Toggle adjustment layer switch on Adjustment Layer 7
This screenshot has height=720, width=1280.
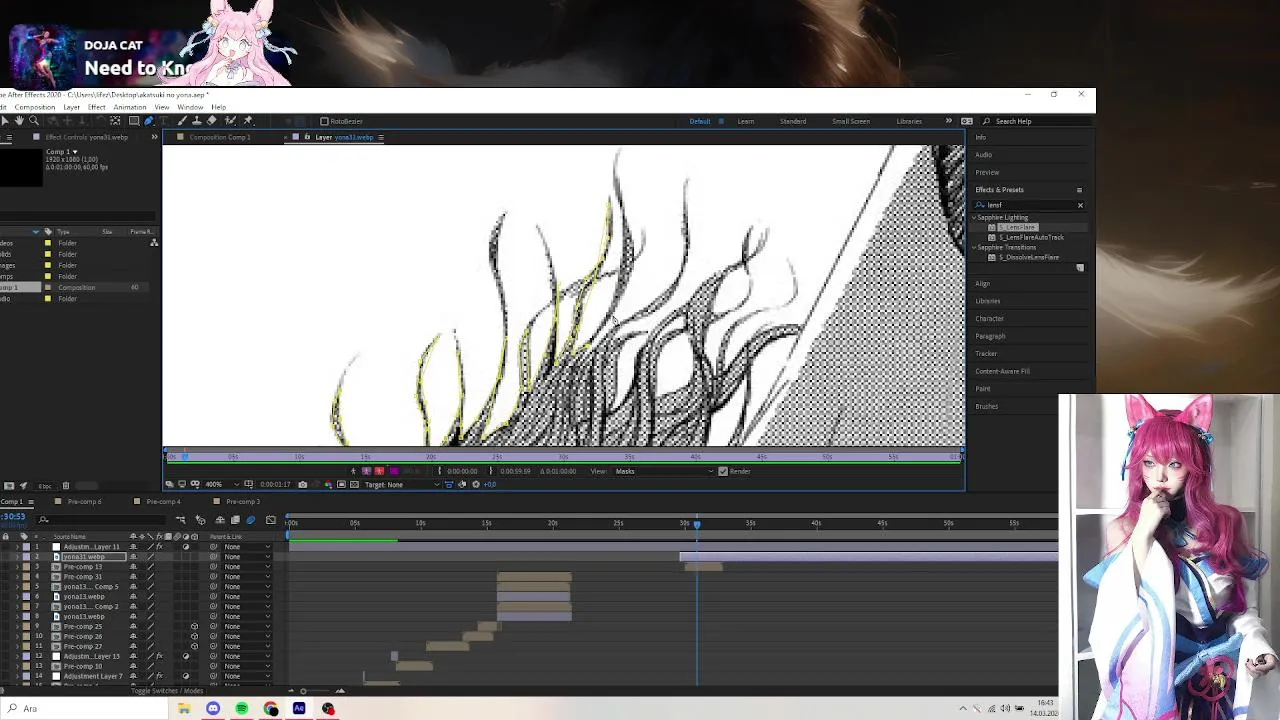click(x=186, y=676)
